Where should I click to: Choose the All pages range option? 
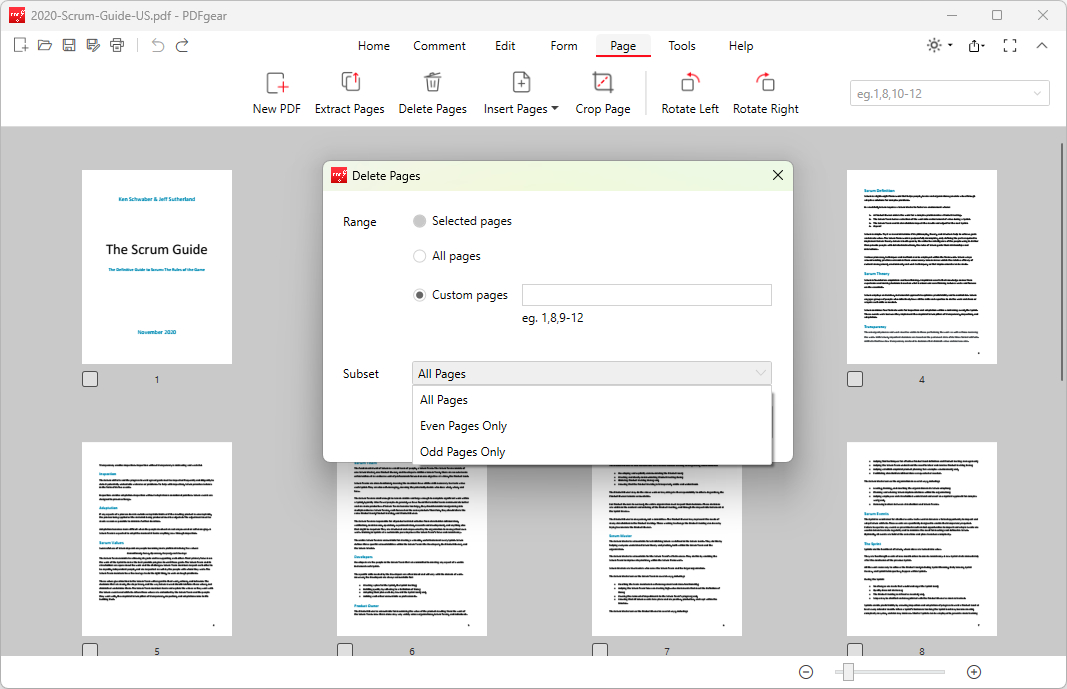click(x=419, y=256)
